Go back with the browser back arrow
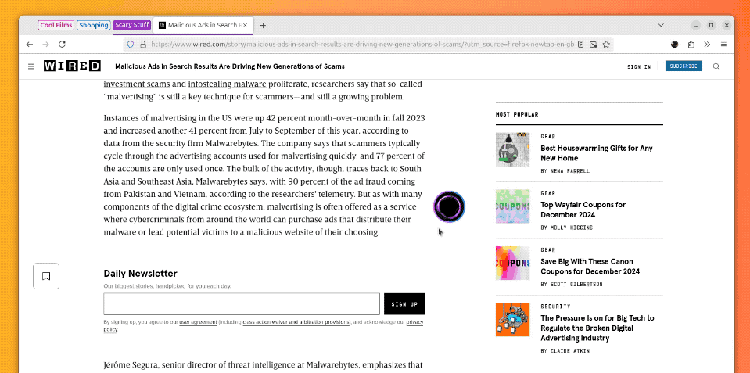This screenshot has width=750, height=373. click(30, 44)
